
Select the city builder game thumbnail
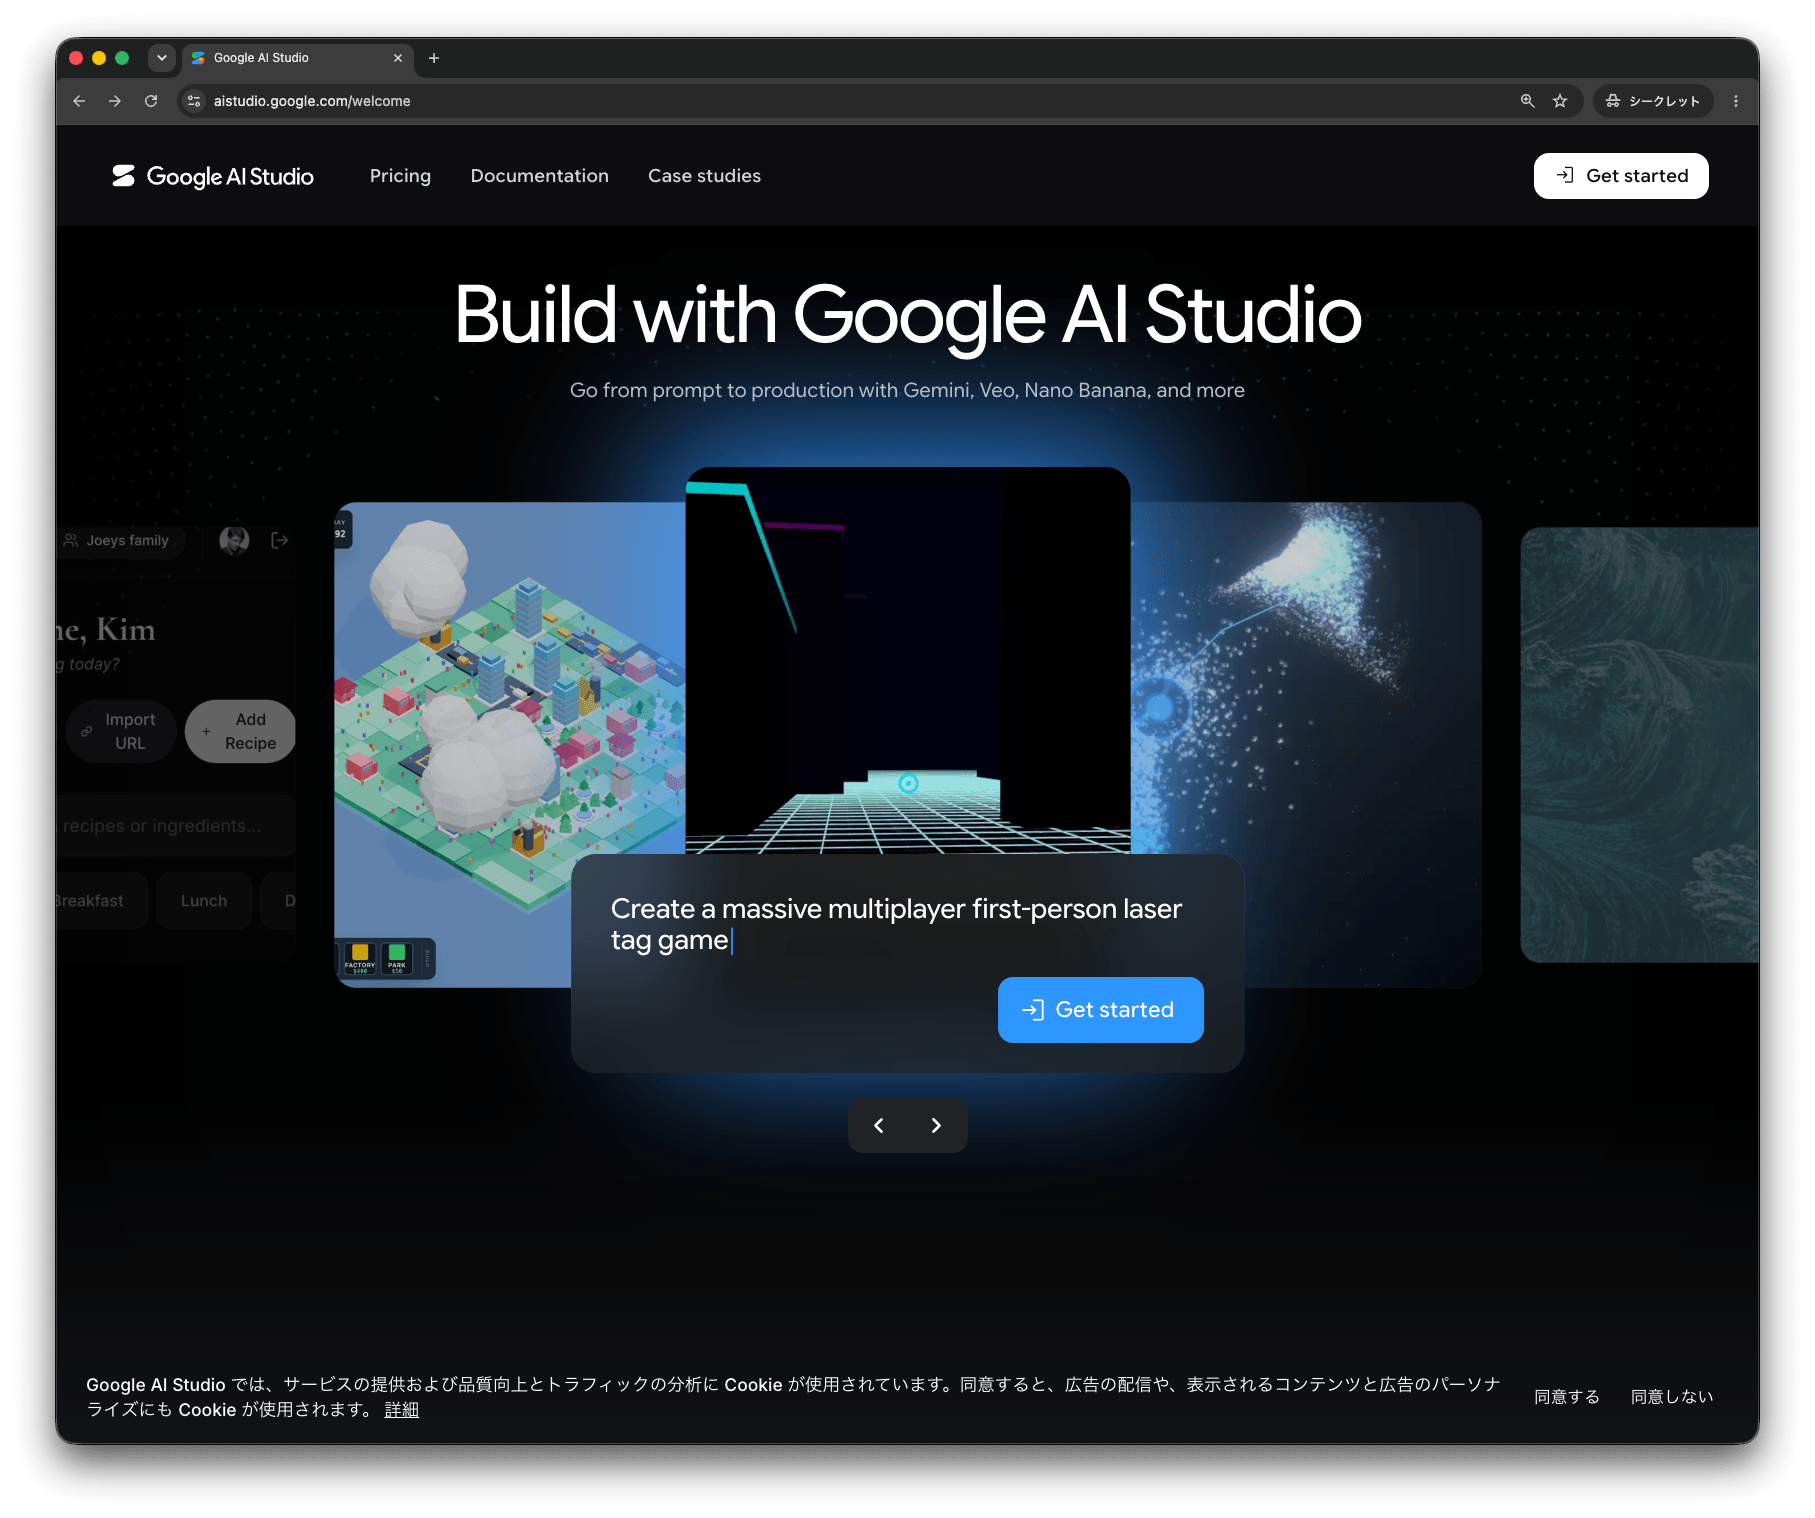(x=510, y=744)
